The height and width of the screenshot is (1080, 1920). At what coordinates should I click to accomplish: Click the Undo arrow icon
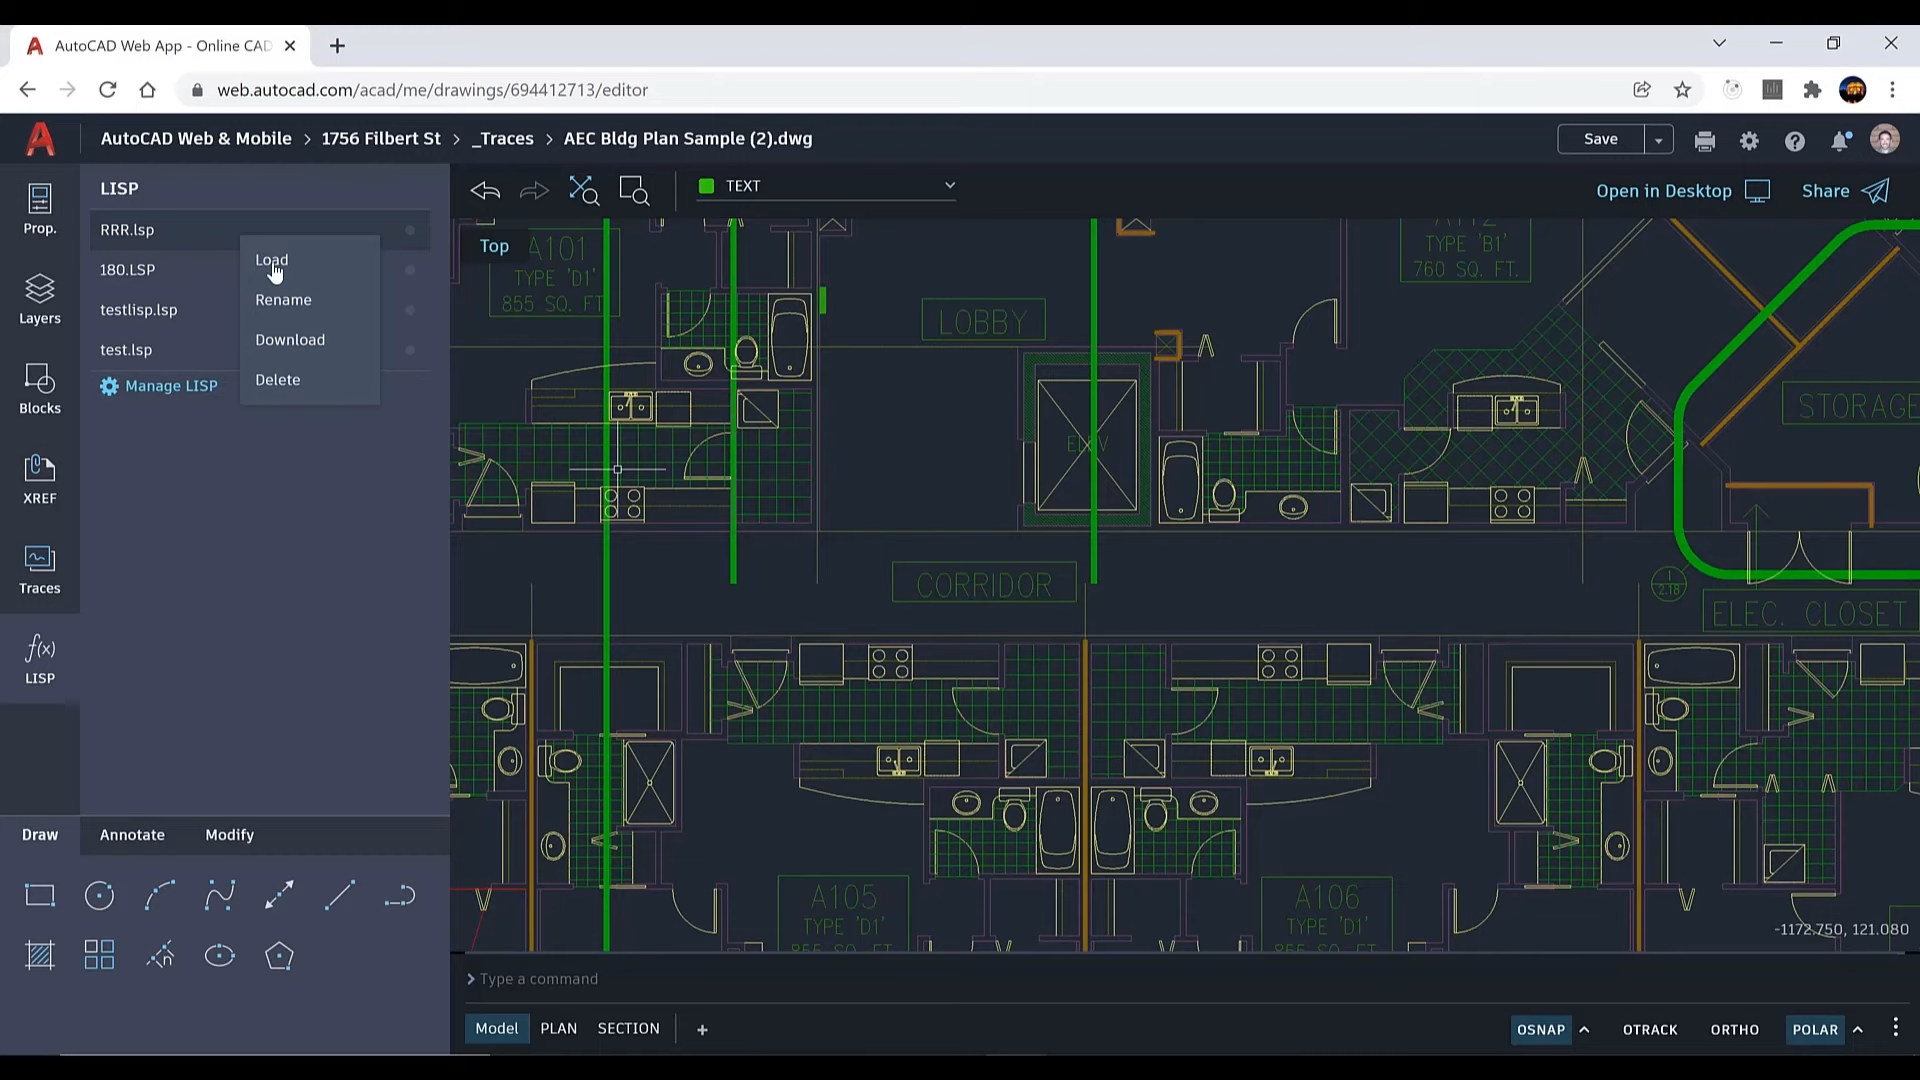point(485,190)
